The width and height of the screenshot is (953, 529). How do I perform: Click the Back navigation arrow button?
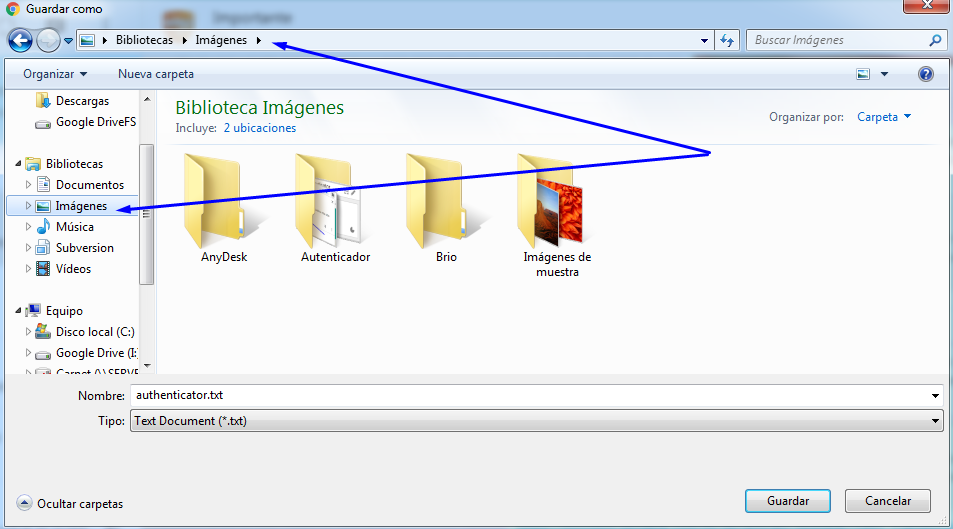coord(20,41)
